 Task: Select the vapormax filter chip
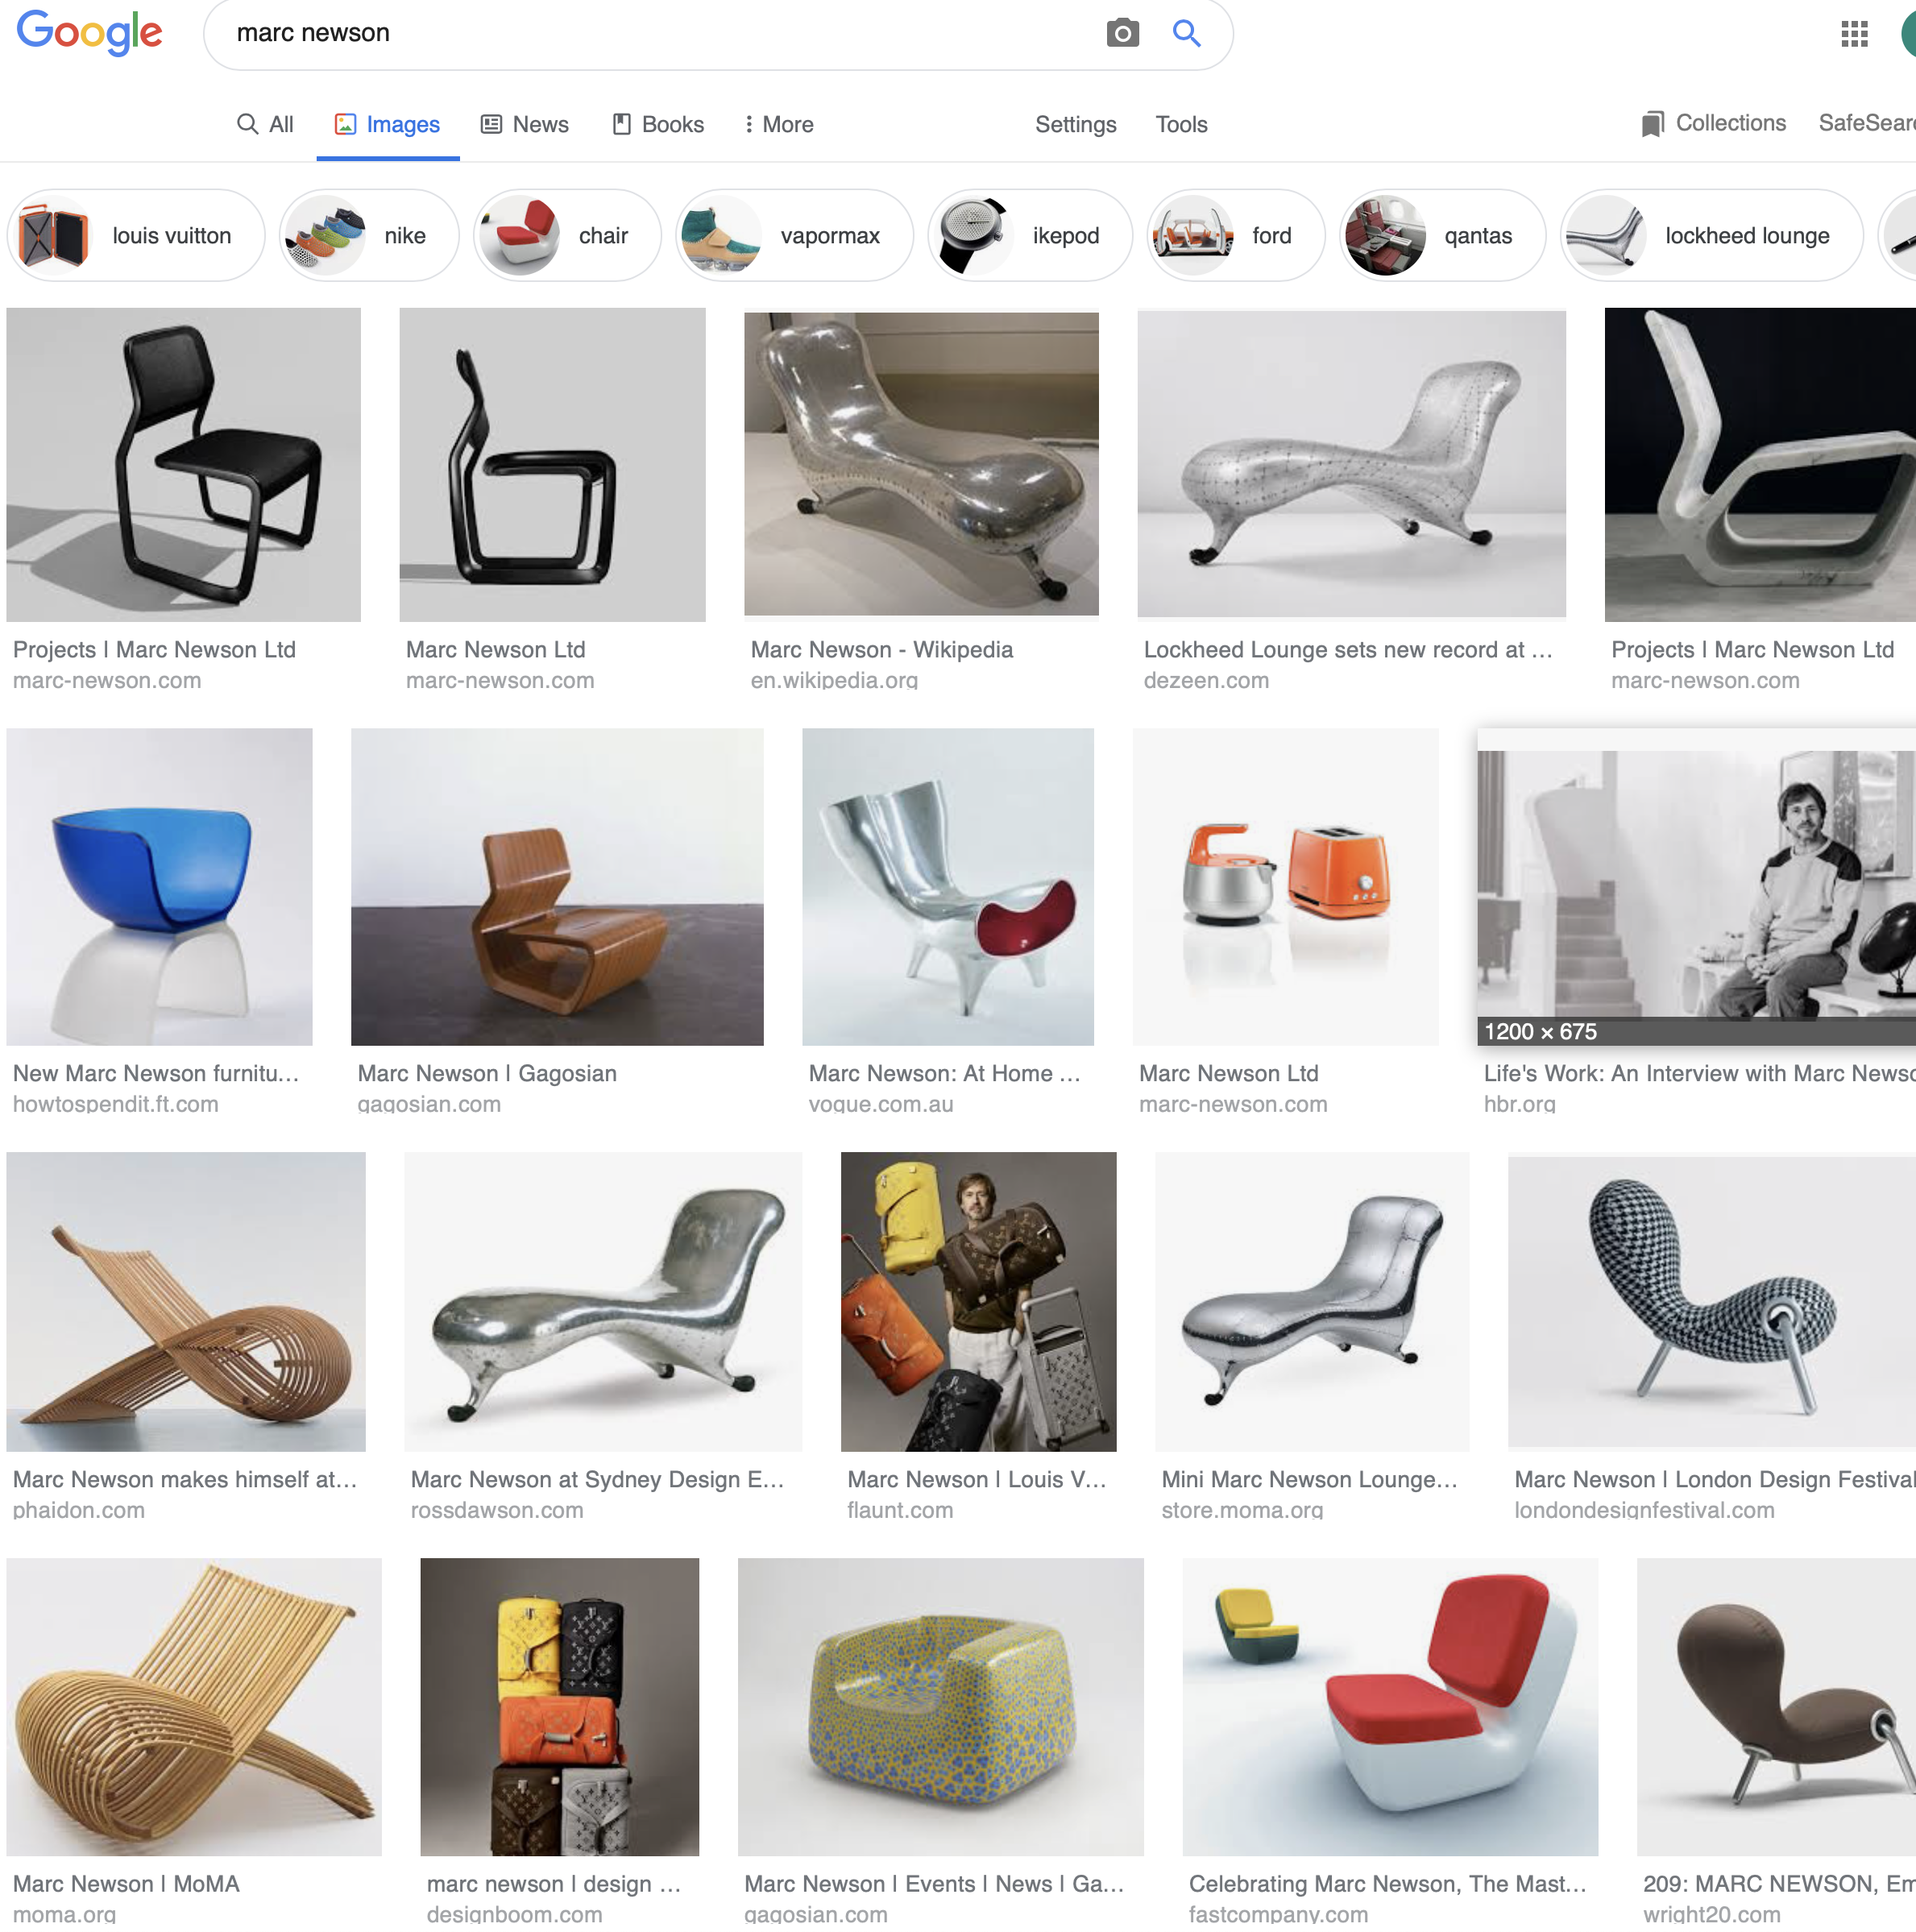pos(794,236)
